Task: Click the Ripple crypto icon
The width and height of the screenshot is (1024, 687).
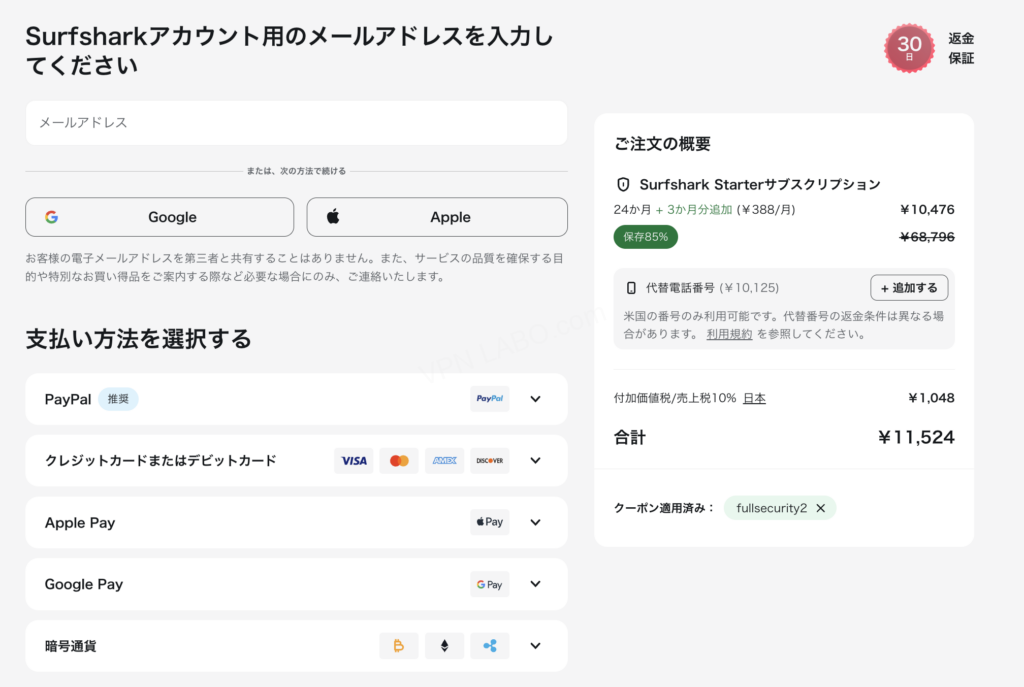Action: [490, 646]
